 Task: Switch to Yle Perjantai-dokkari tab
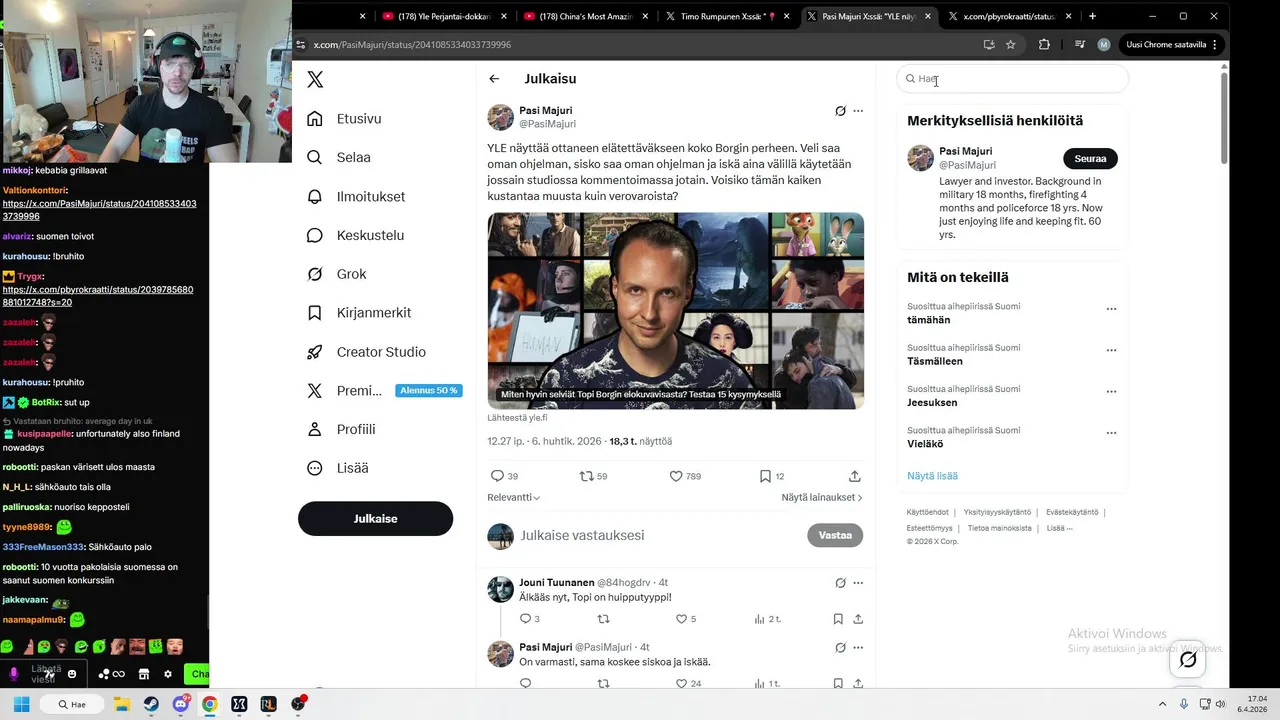(x=446, y=16)
